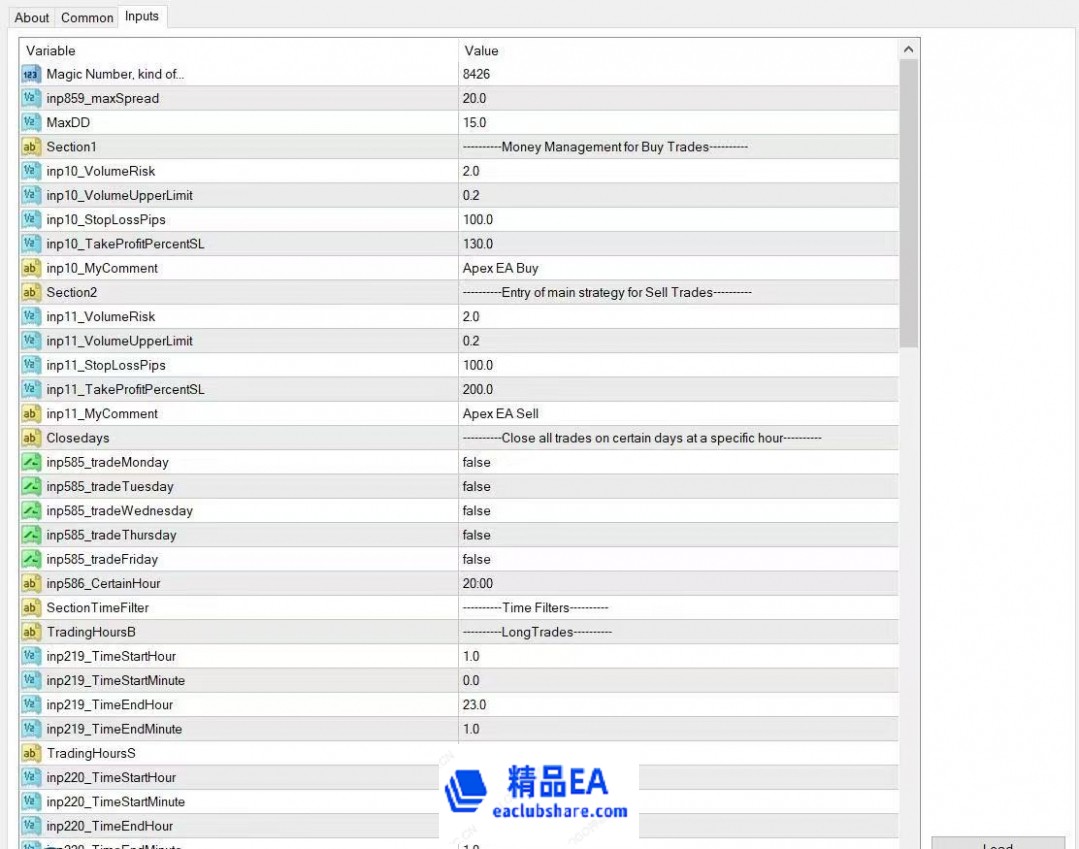
Task: Toggle the inp585_tradeWednesday false value
Action: (477, 511)
